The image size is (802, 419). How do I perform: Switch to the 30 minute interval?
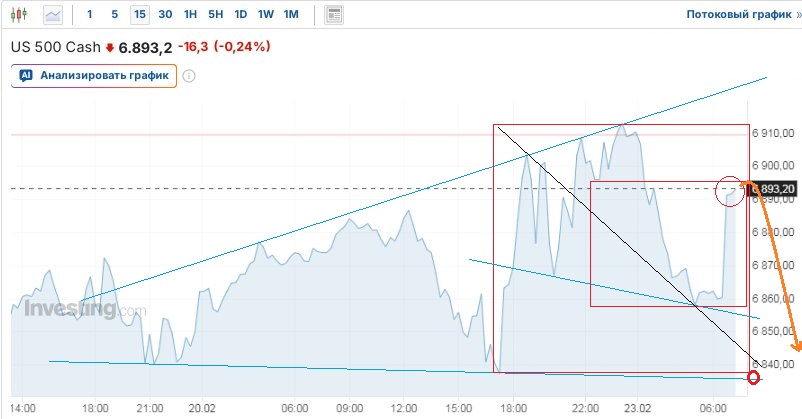[165, 15]
